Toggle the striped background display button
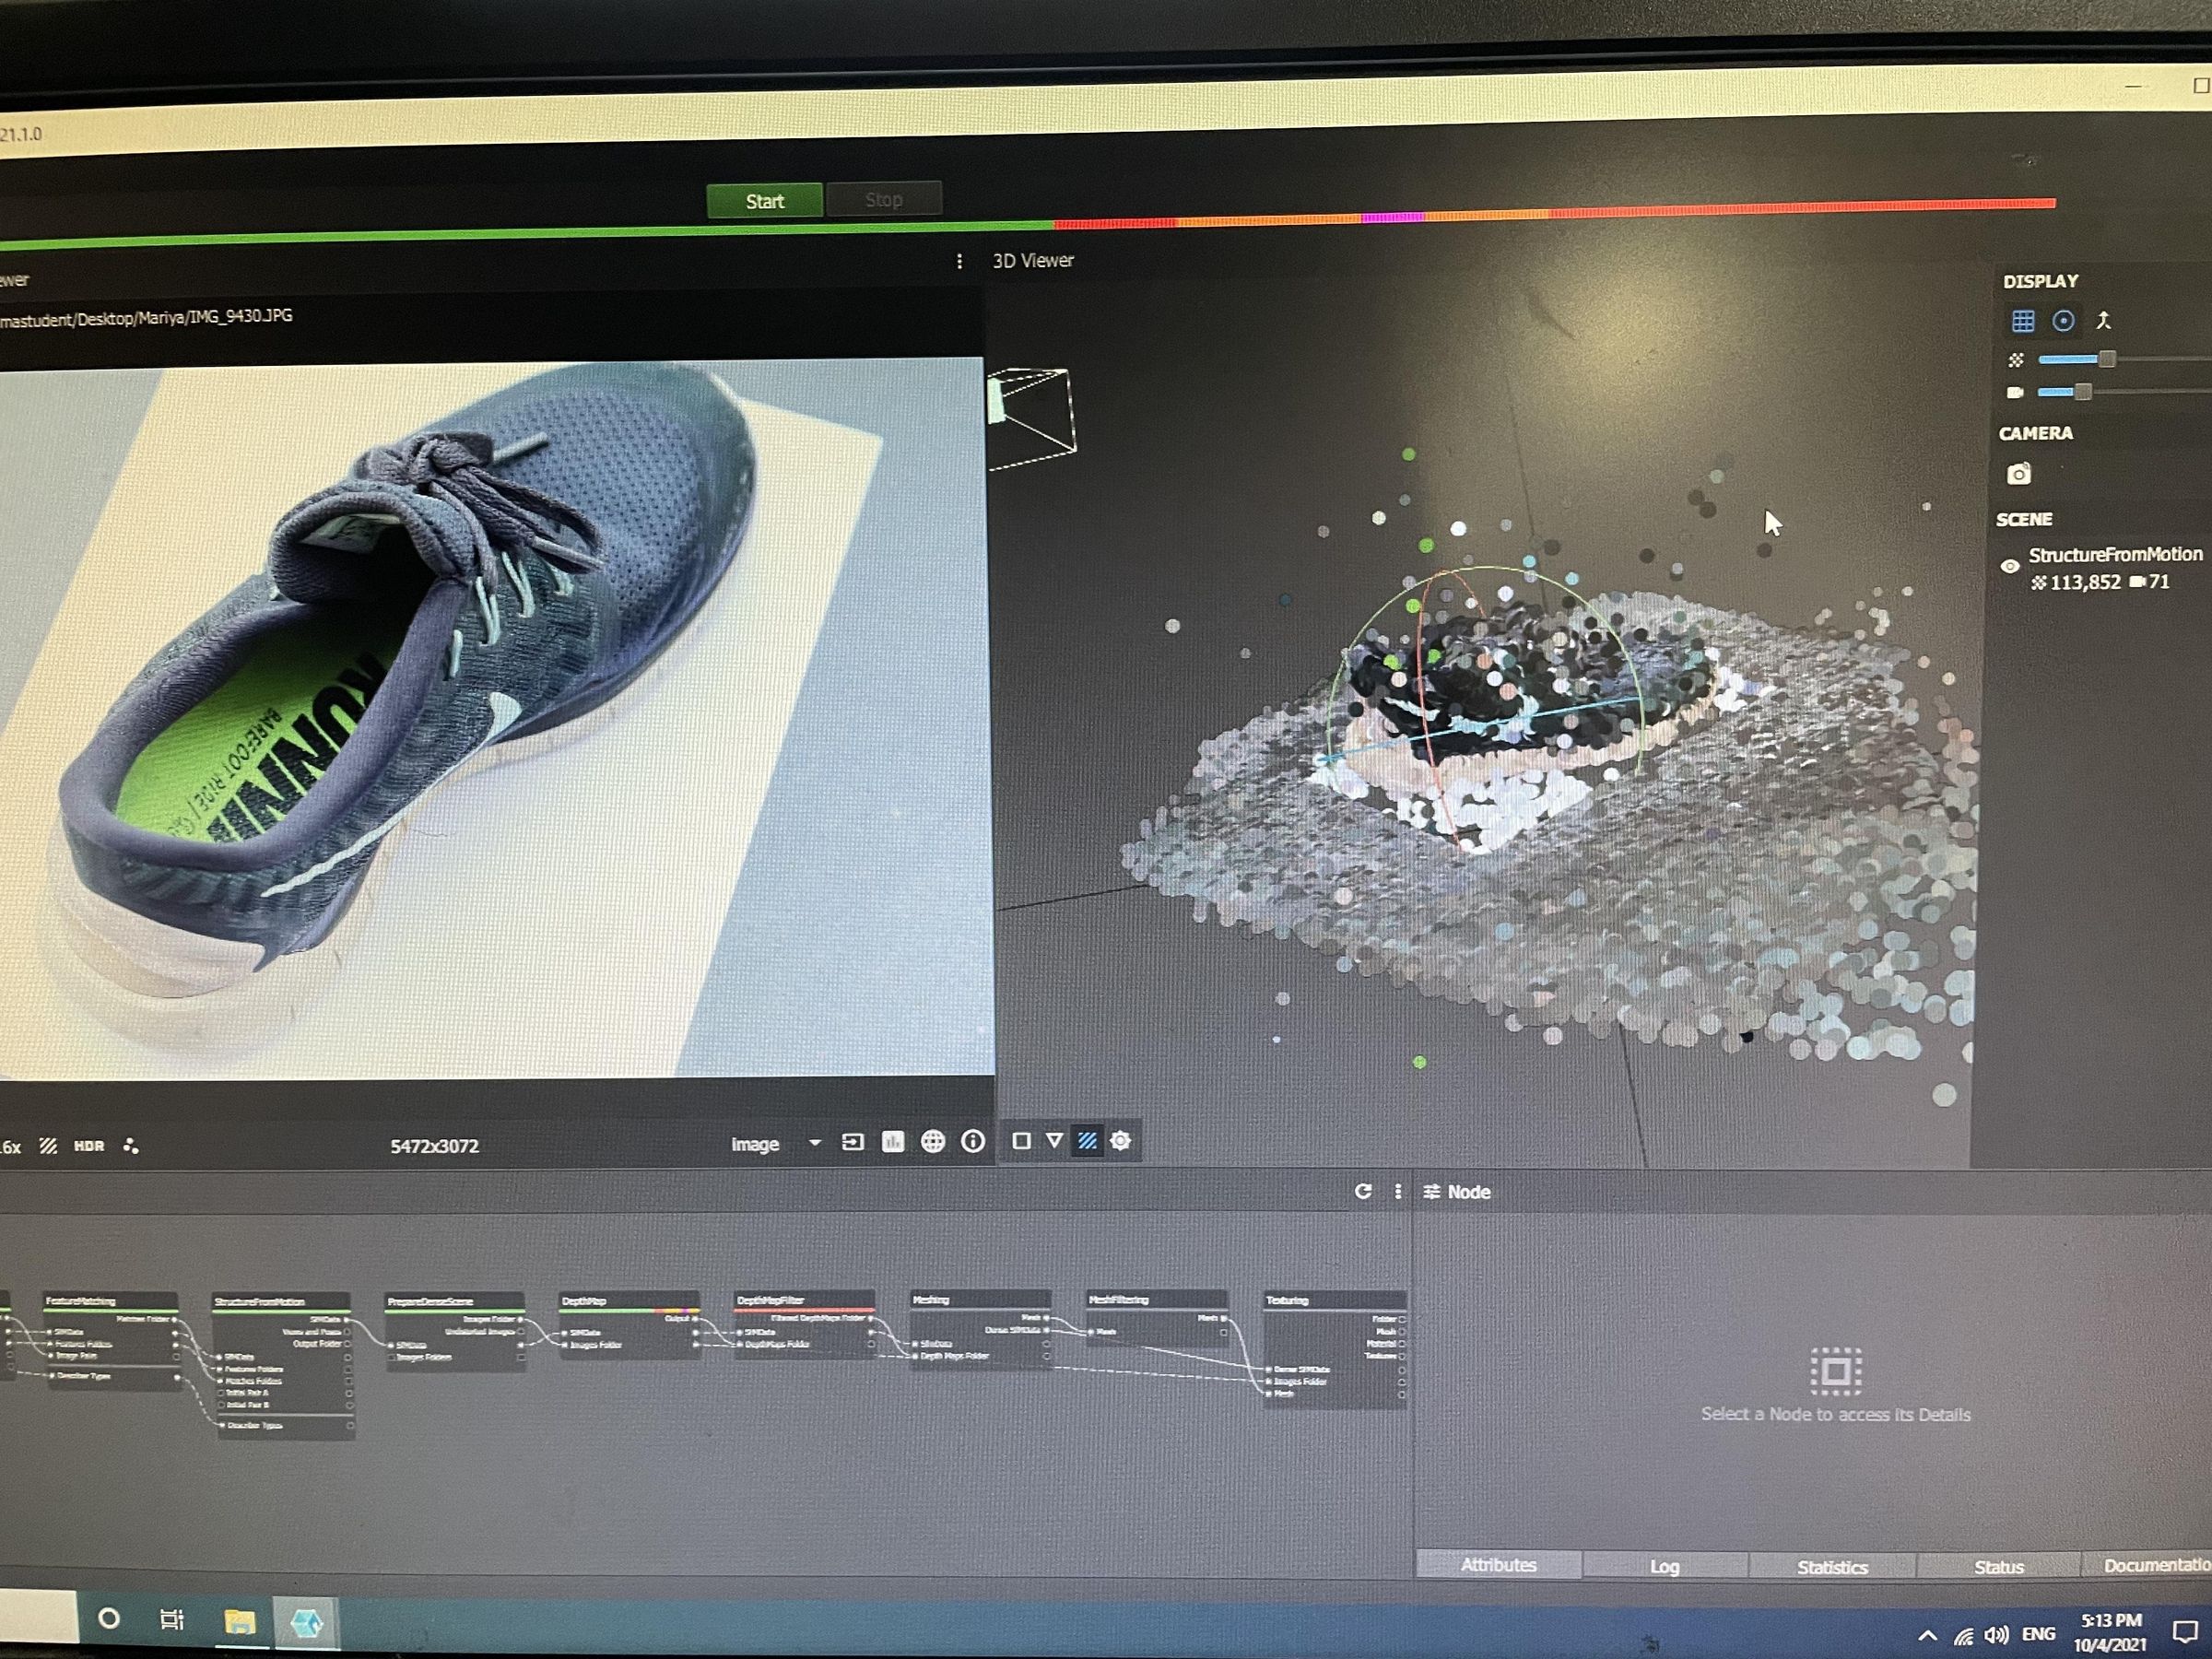This screenshot has width=2212, height=1659. [x=1088, y=1142]
